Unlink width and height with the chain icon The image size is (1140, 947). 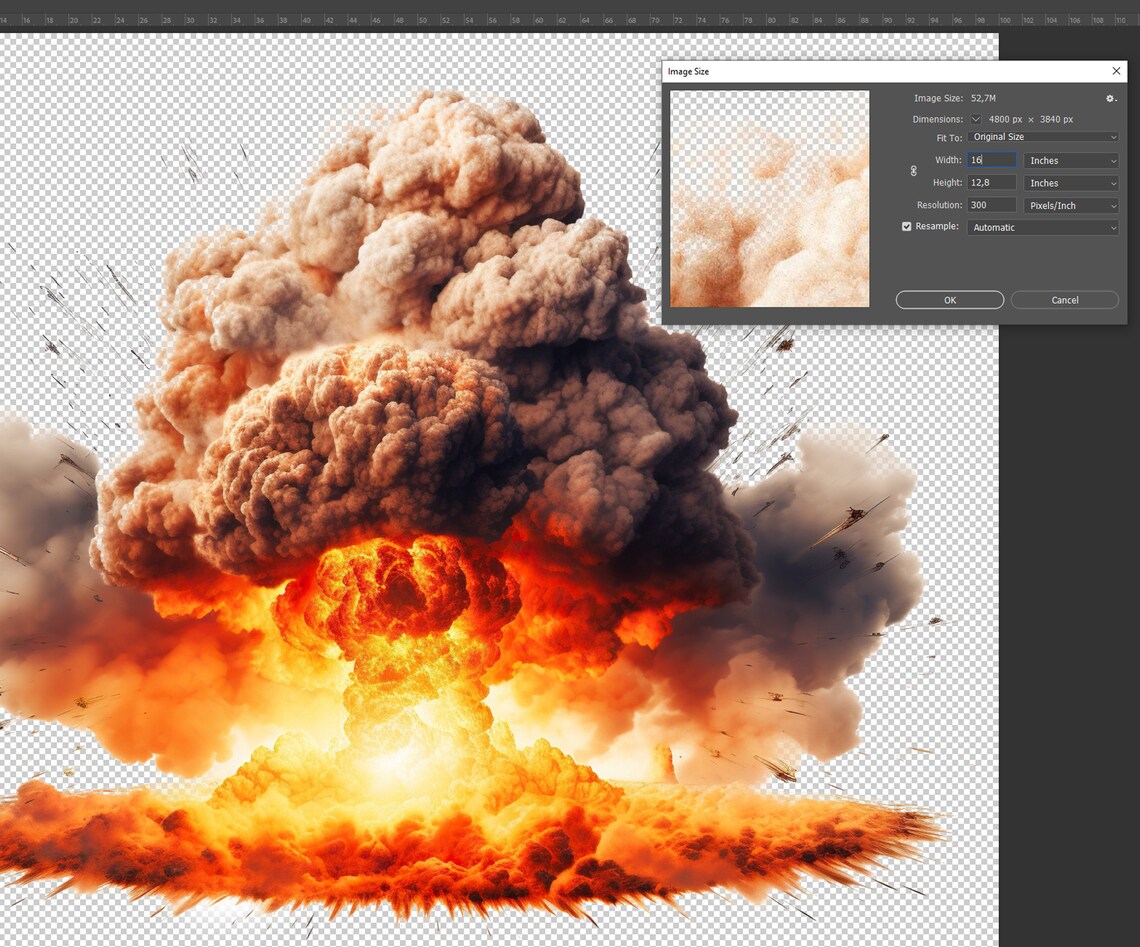point(913,171)
